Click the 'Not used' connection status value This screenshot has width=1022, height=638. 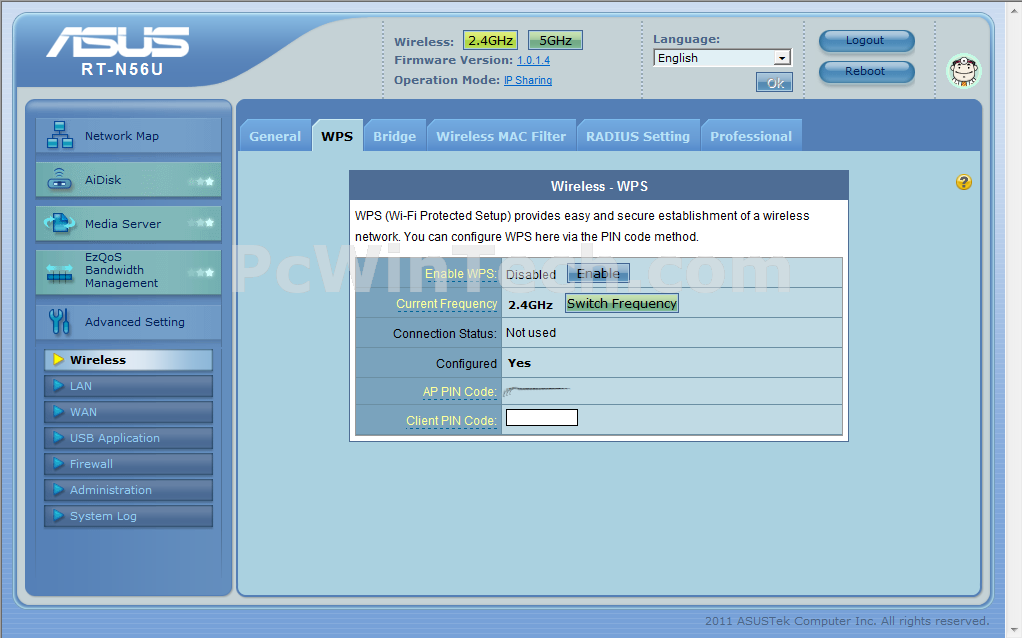coord(531,333)
